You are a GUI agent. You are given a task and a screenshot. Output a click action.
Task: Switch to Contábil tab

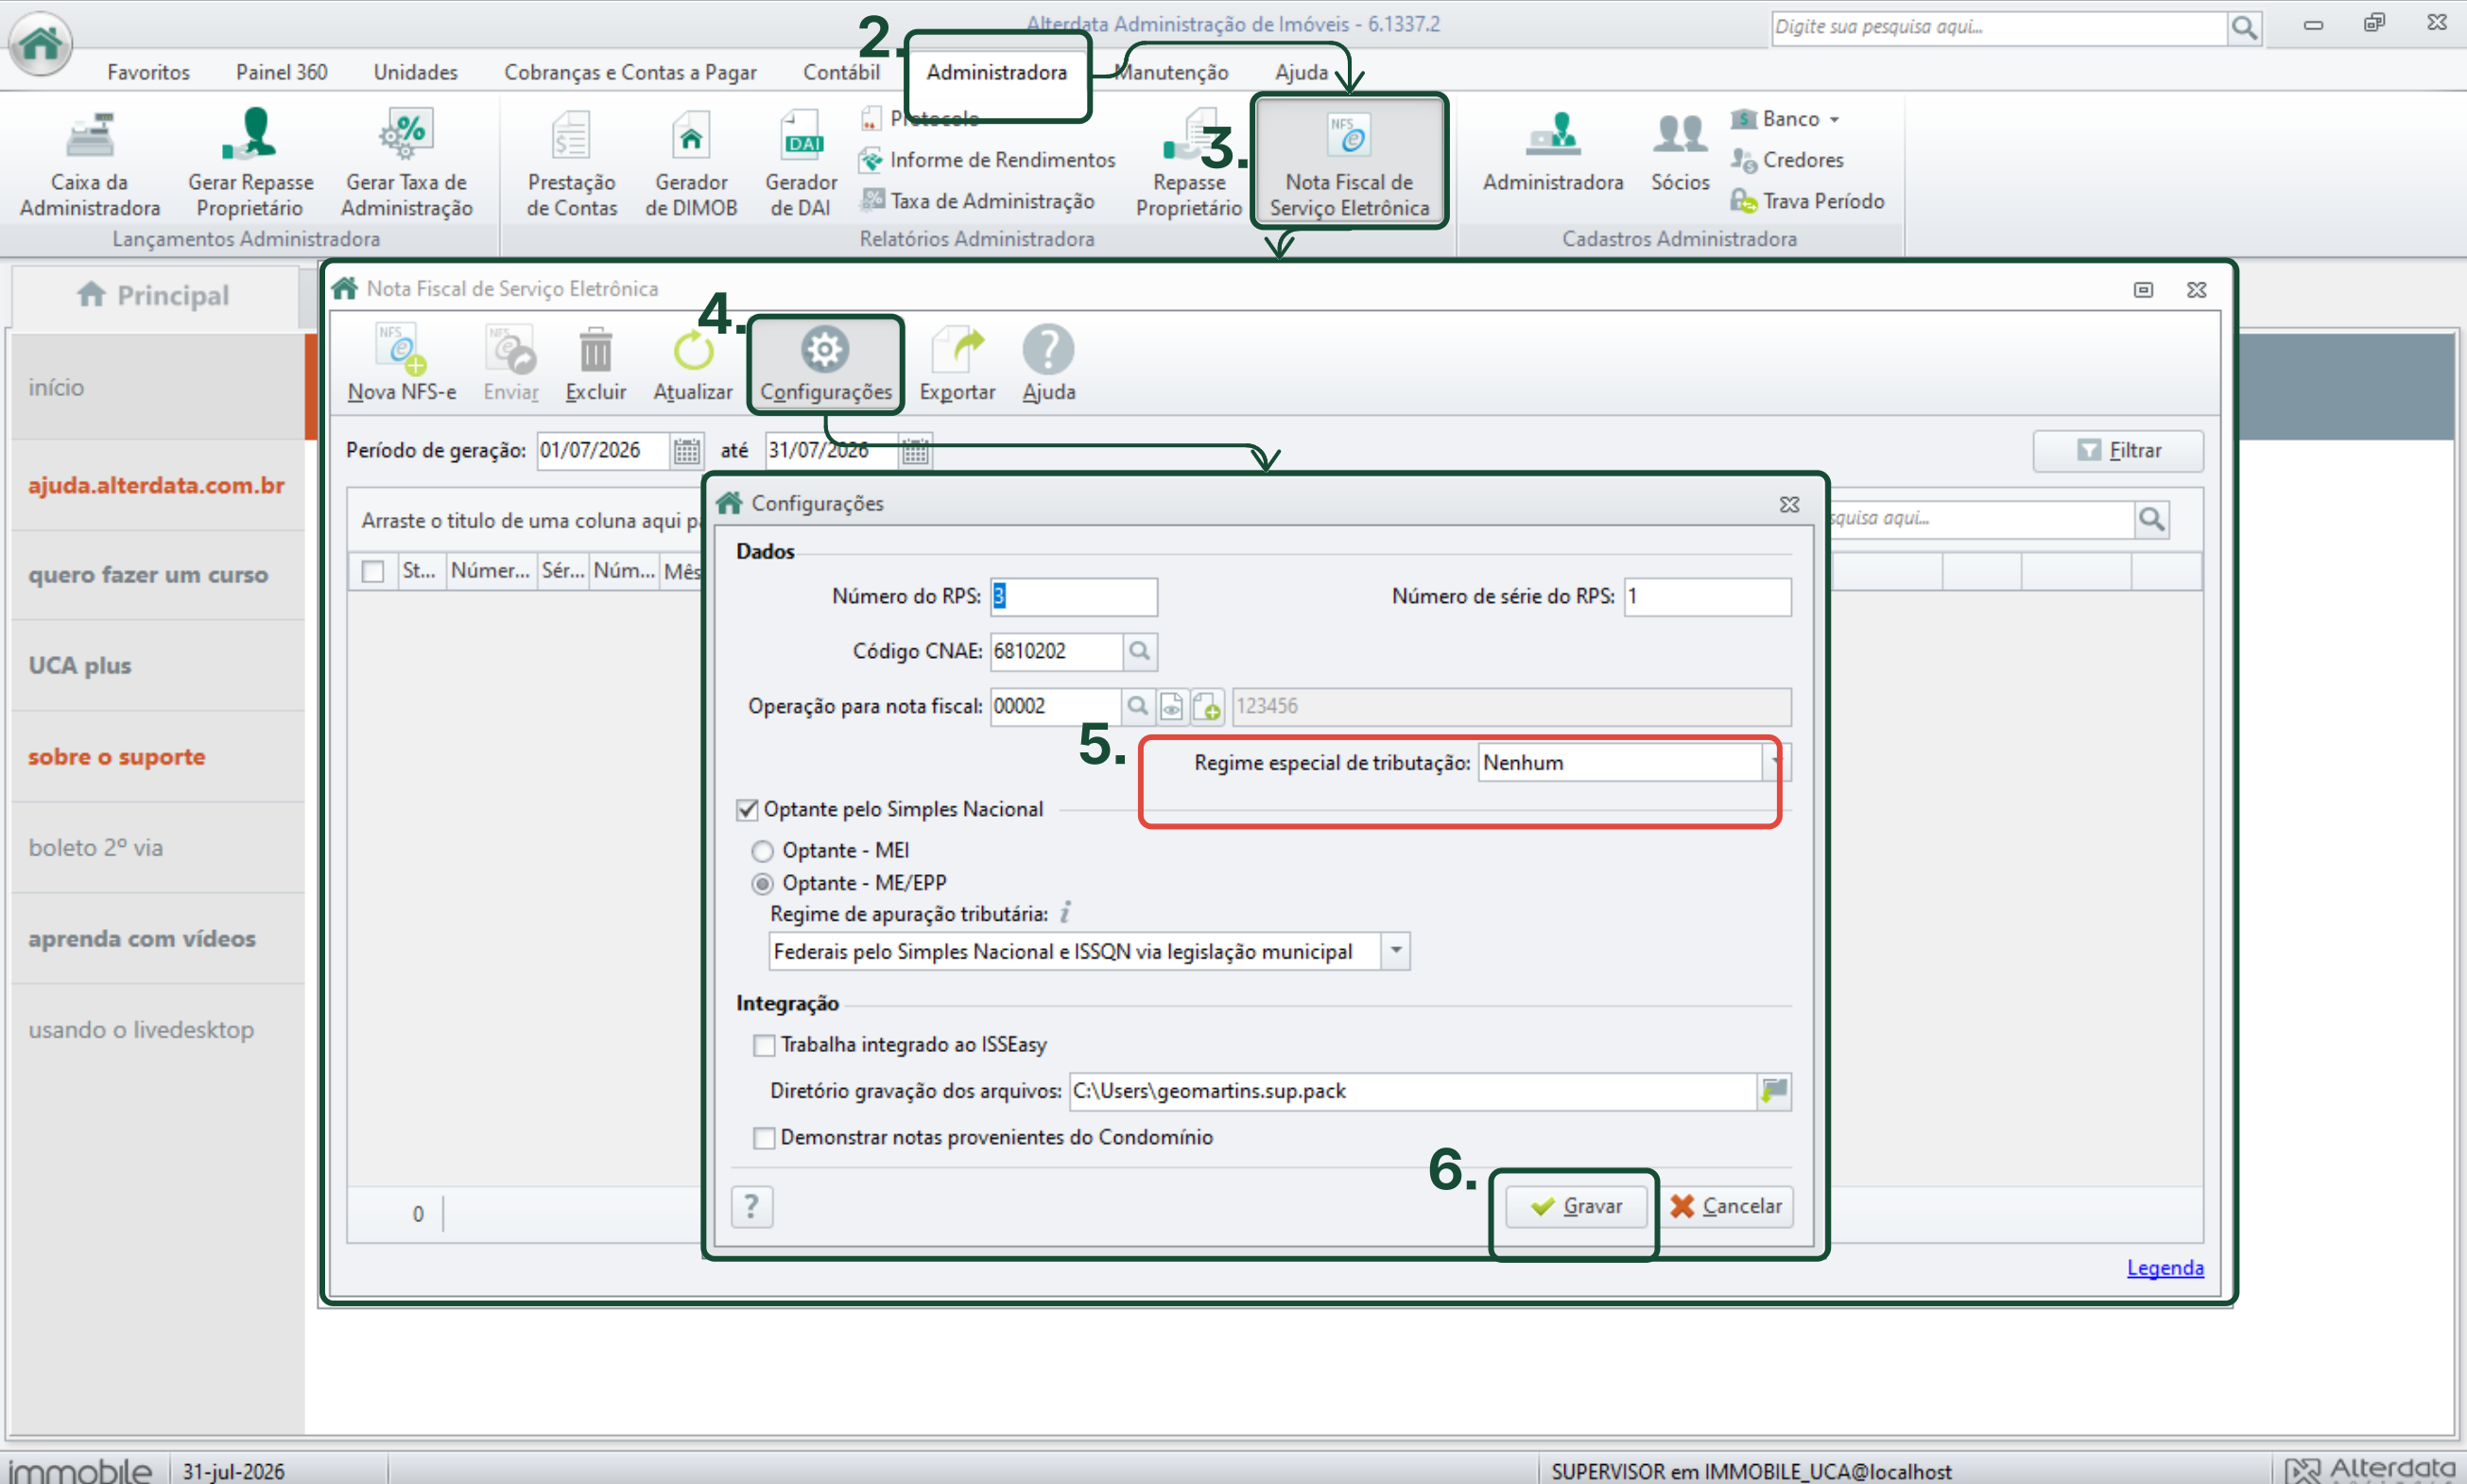pos(841,72)
